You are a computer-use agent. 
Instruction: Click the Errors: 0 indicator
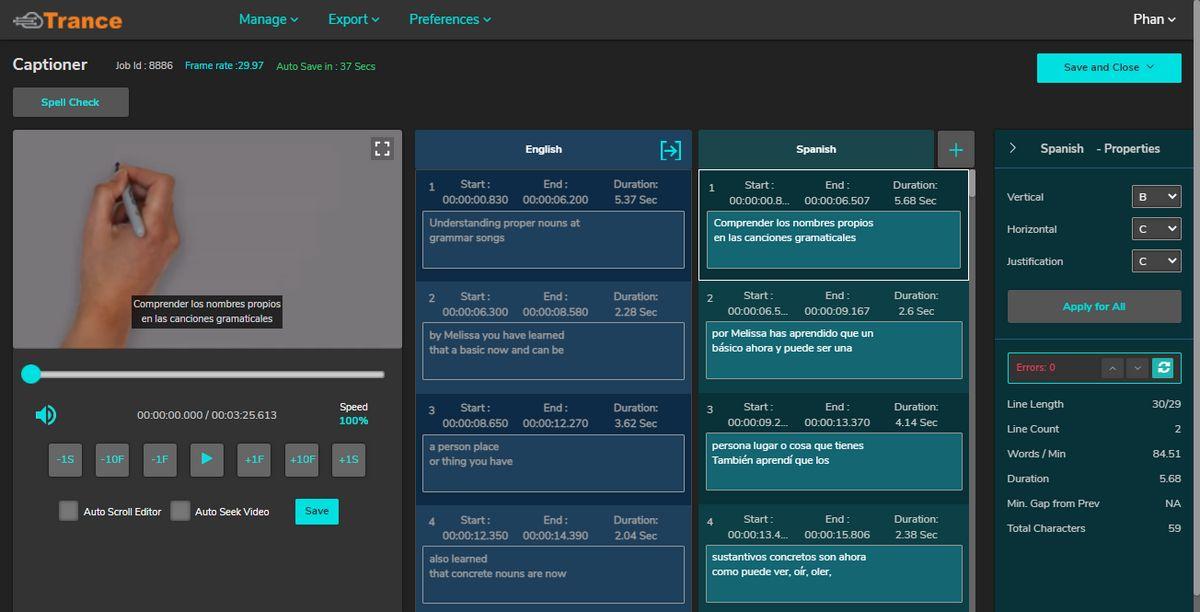(1036, 368)
